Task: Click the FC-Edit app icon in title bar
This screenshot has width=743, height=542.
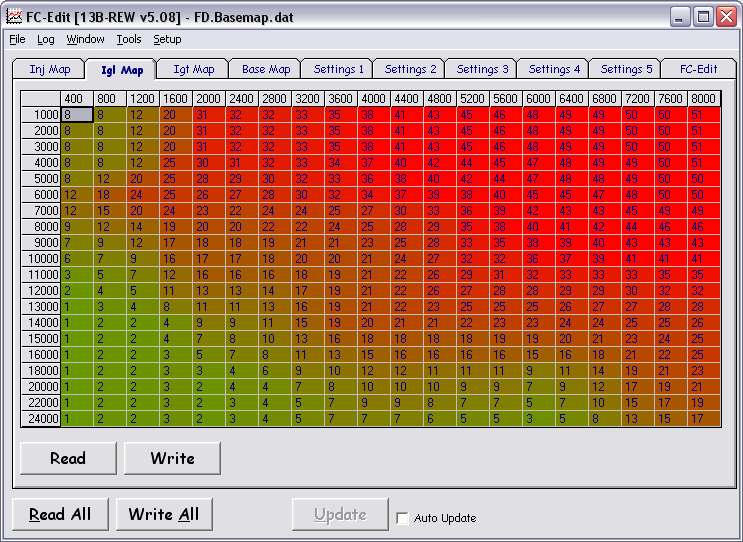Action: [13, 16]
